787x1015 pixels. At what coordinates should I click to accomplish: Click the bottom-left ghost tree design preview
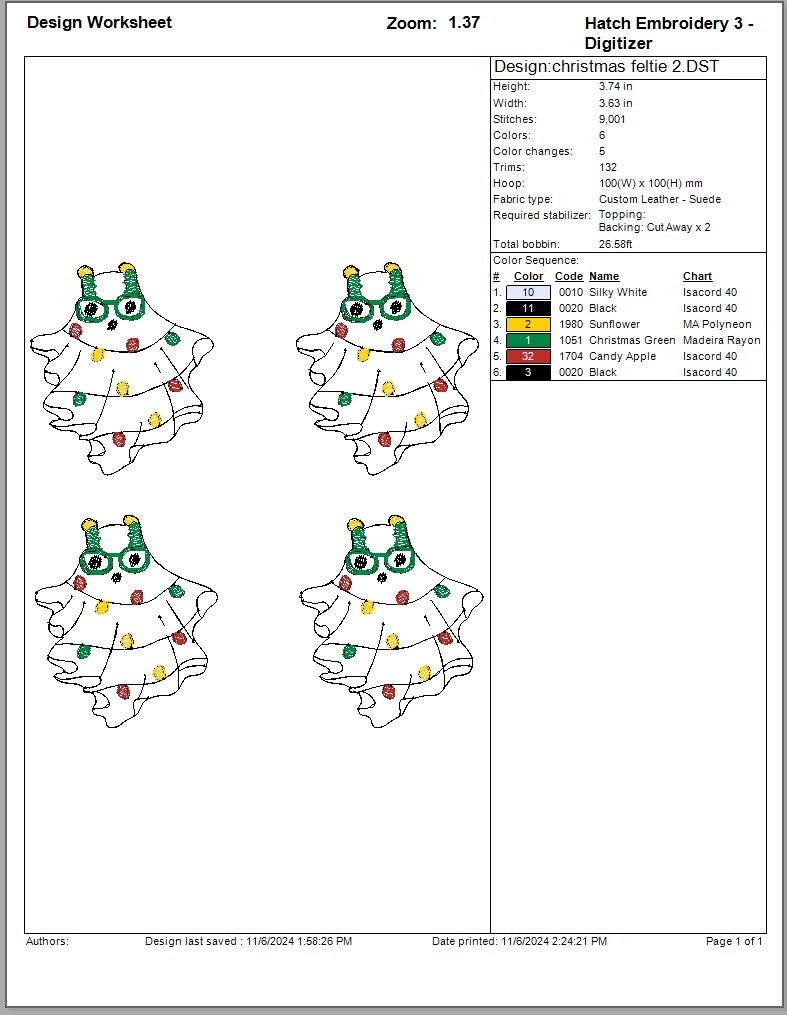(x=125, y=620)
